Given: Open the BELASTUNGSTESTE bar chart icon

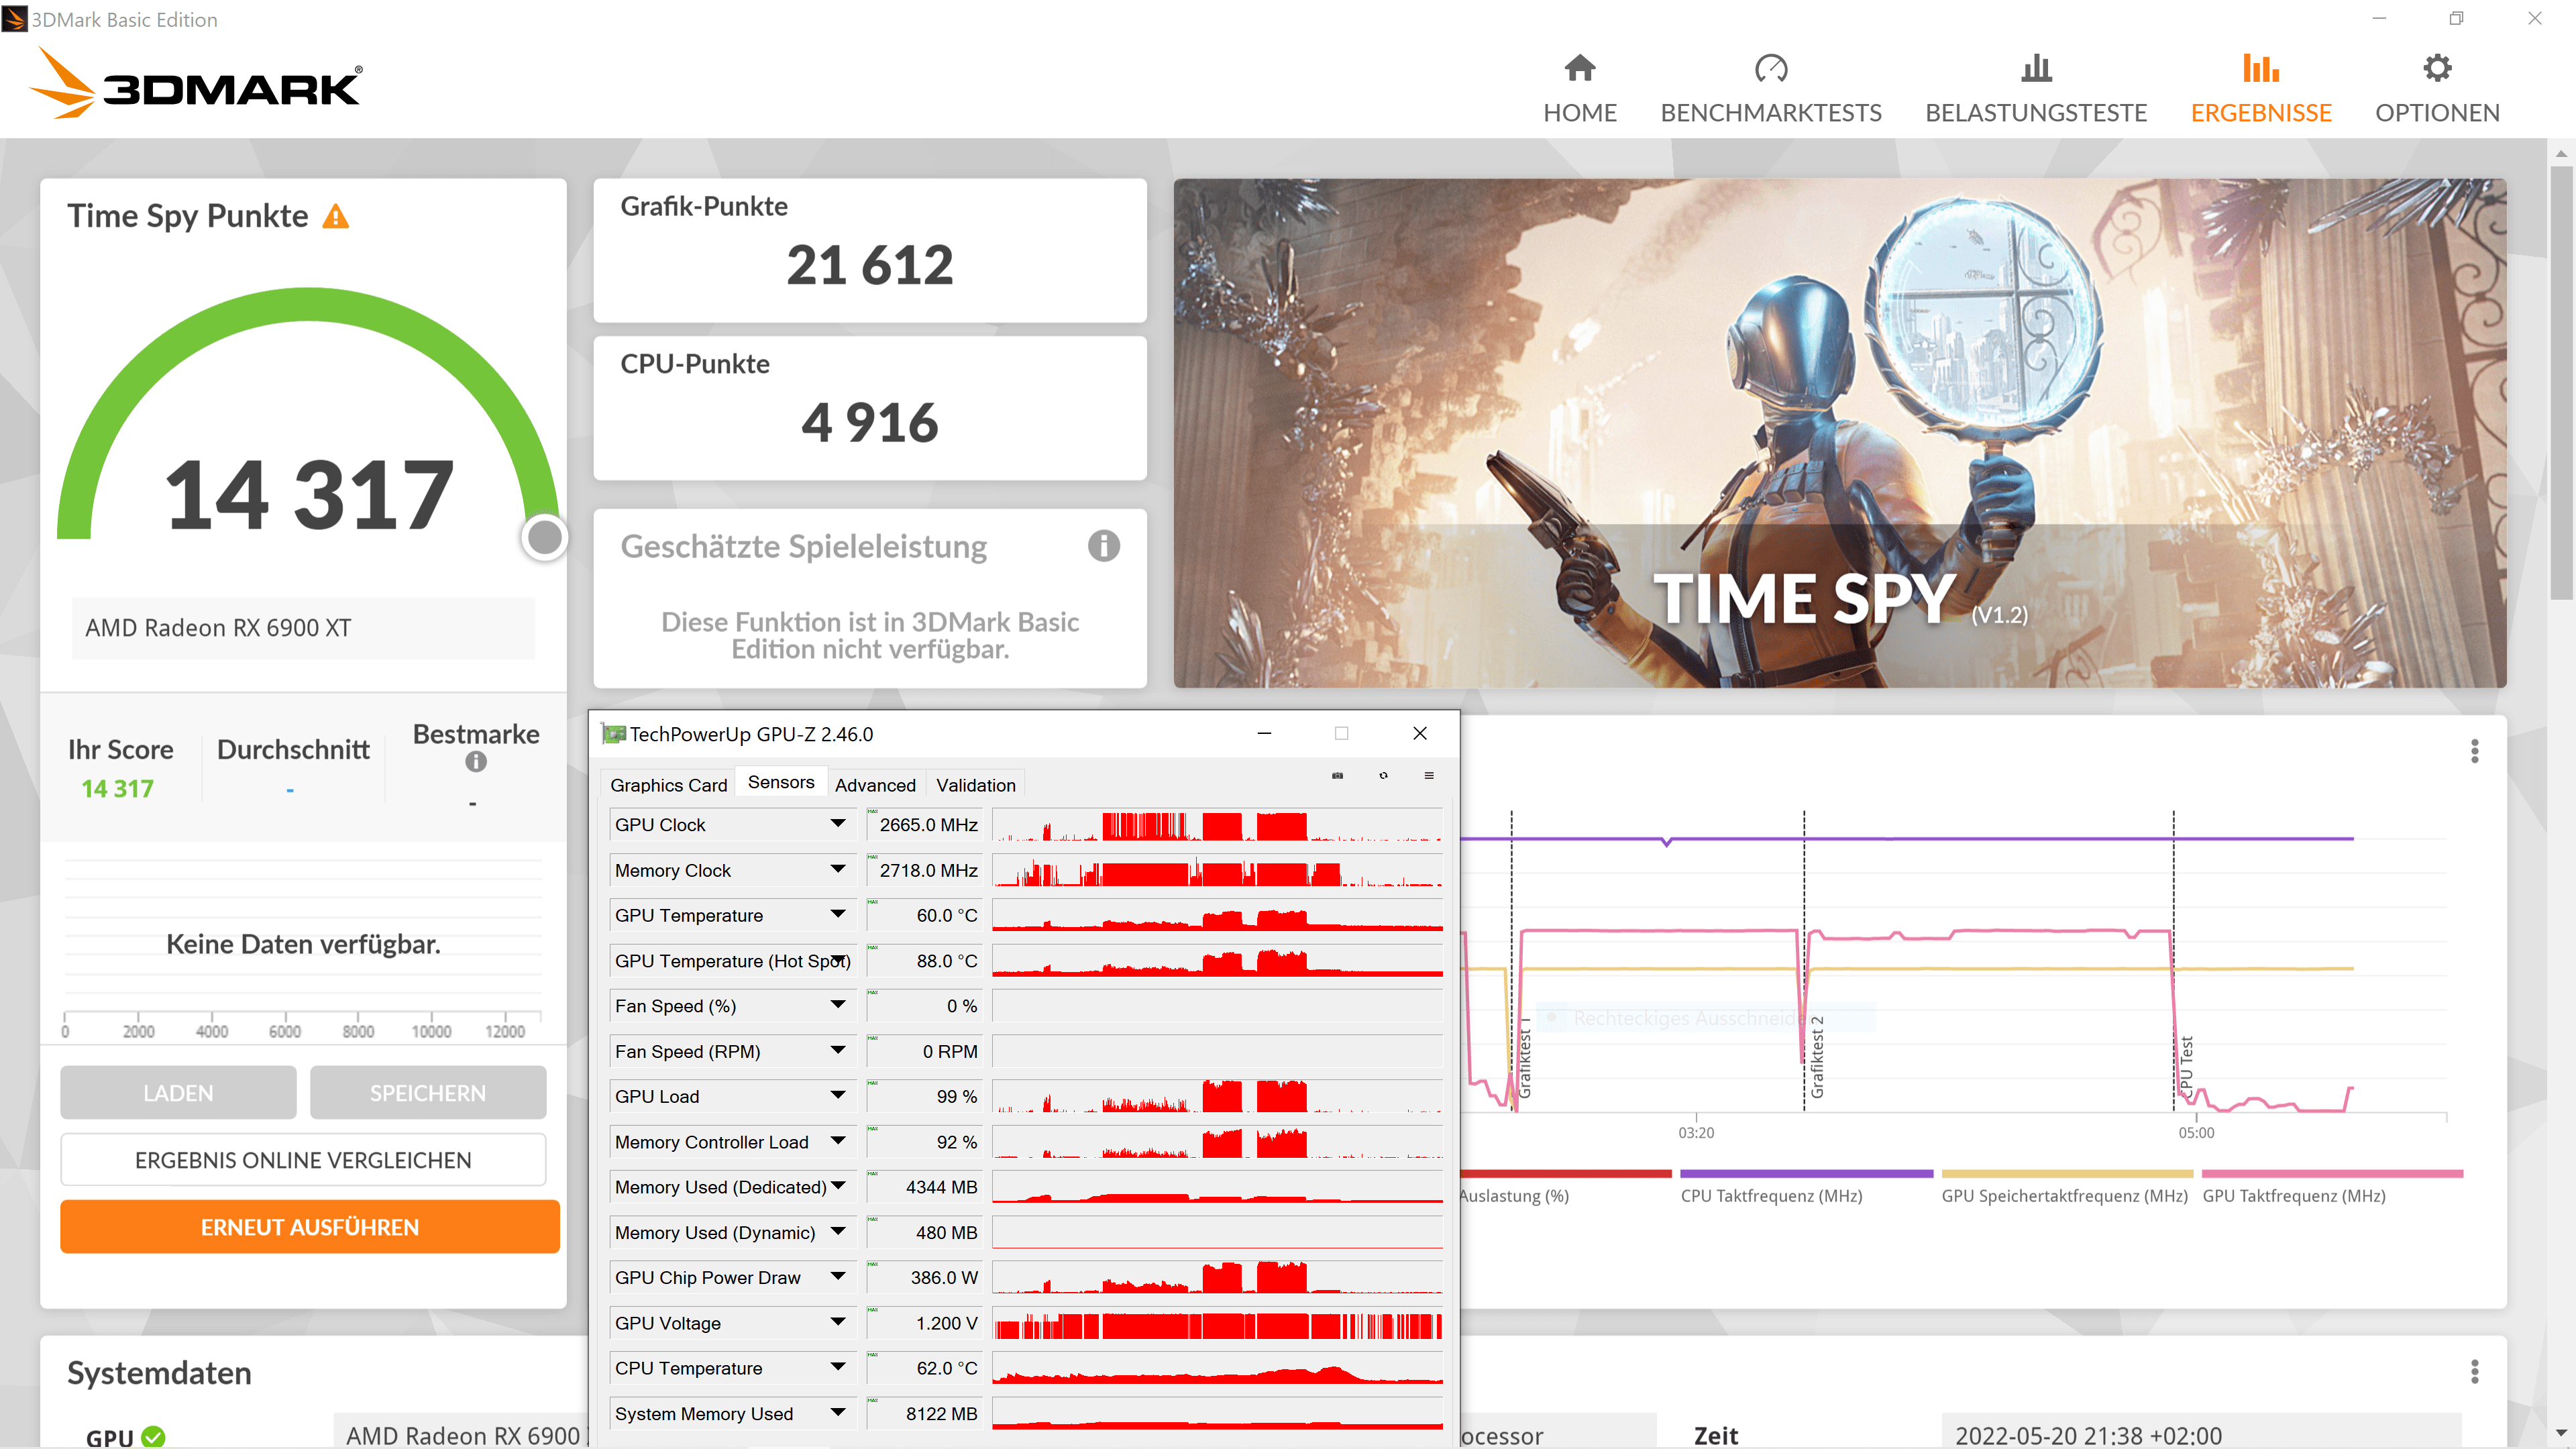Looking at the screenshot, I should pyautogui.click(x=2036, y=68).
